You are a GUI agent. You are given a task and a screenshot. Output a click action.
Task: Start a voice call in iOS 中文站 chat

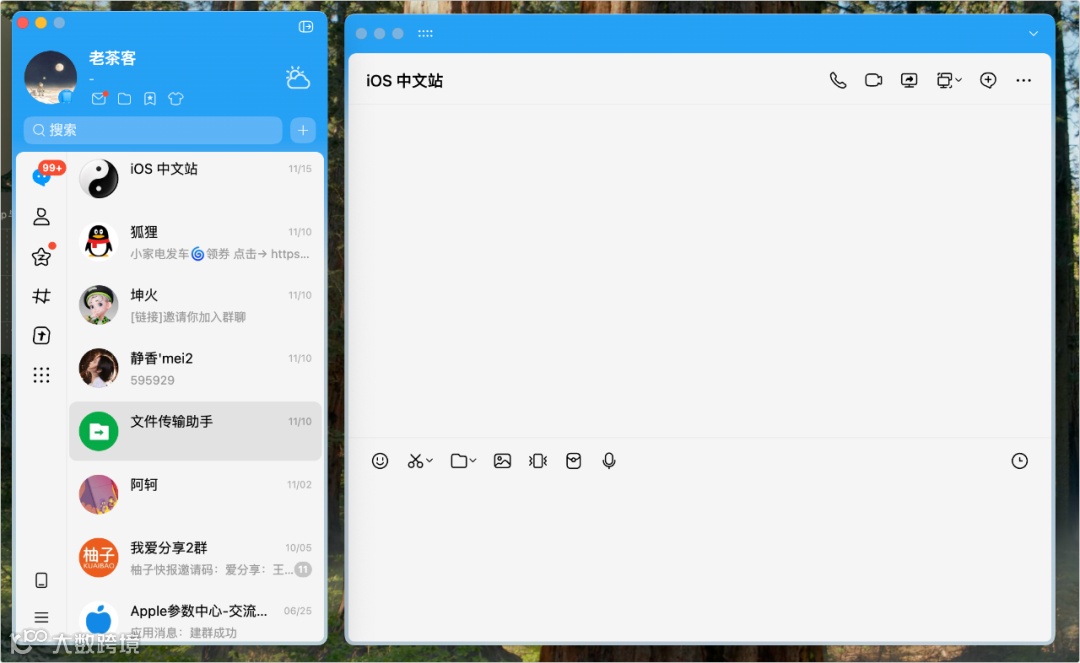[x=838, y=81]
